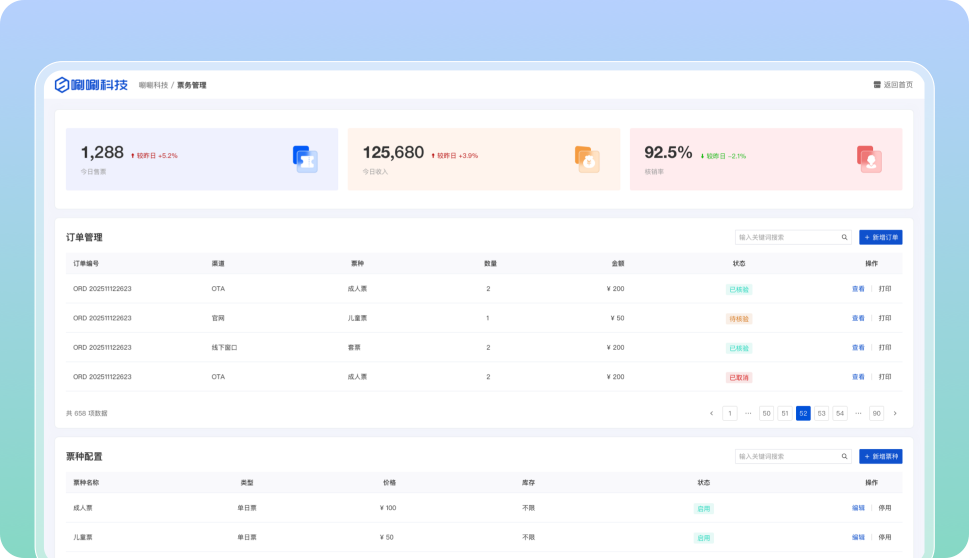Expand the ellipsis before page 80

(x=858, y=413)
